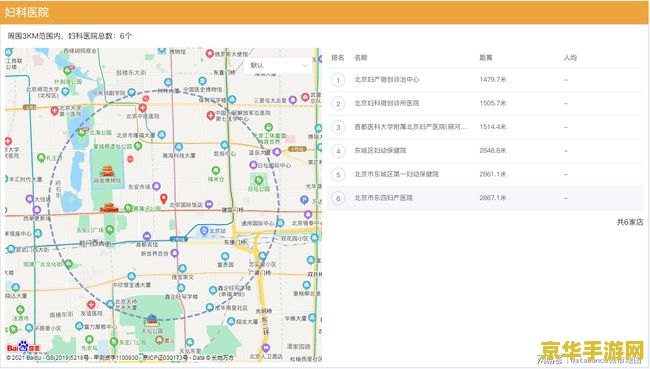Click the distance value 1514.4米
Image resolution: width=650 pixels, height=369 pixels.
pyautogui.click(x=493, y=126)
